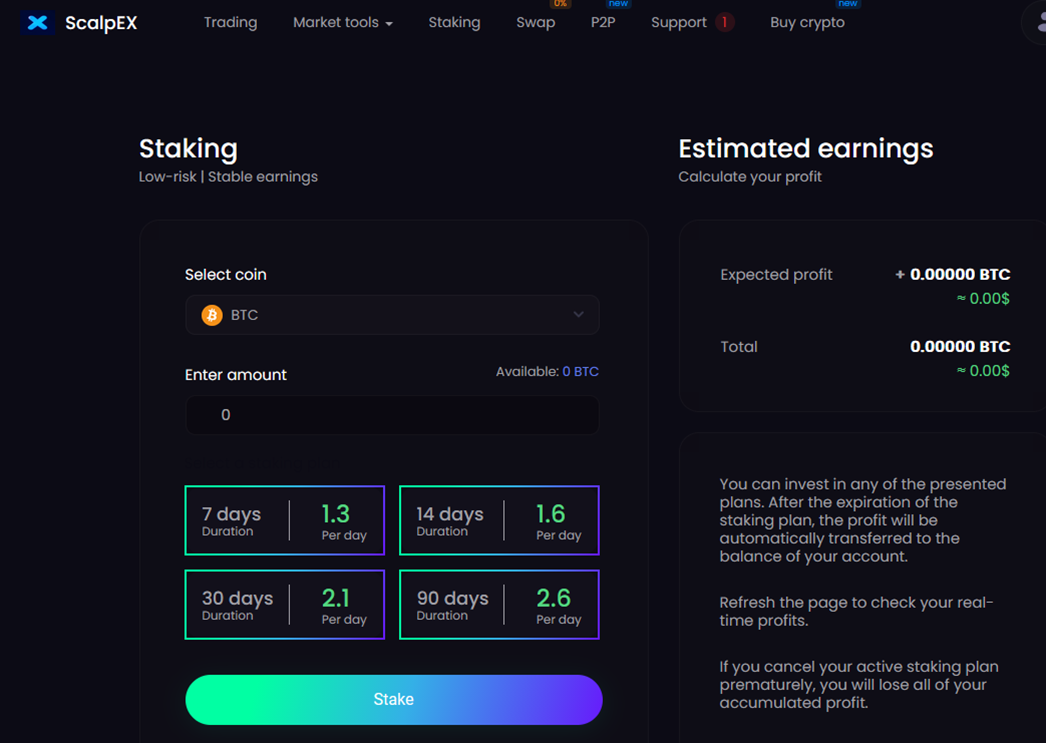The height and width of the screenshot is (743, 1046).
Task: Click the ScalpEX X logo icon
Action: (37, 23)
